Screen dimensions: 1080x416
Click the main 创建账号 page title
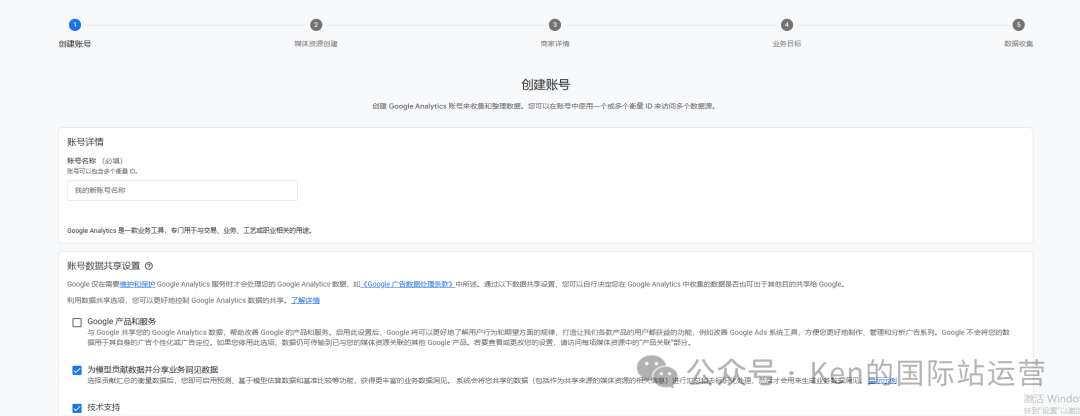[546, 85]
